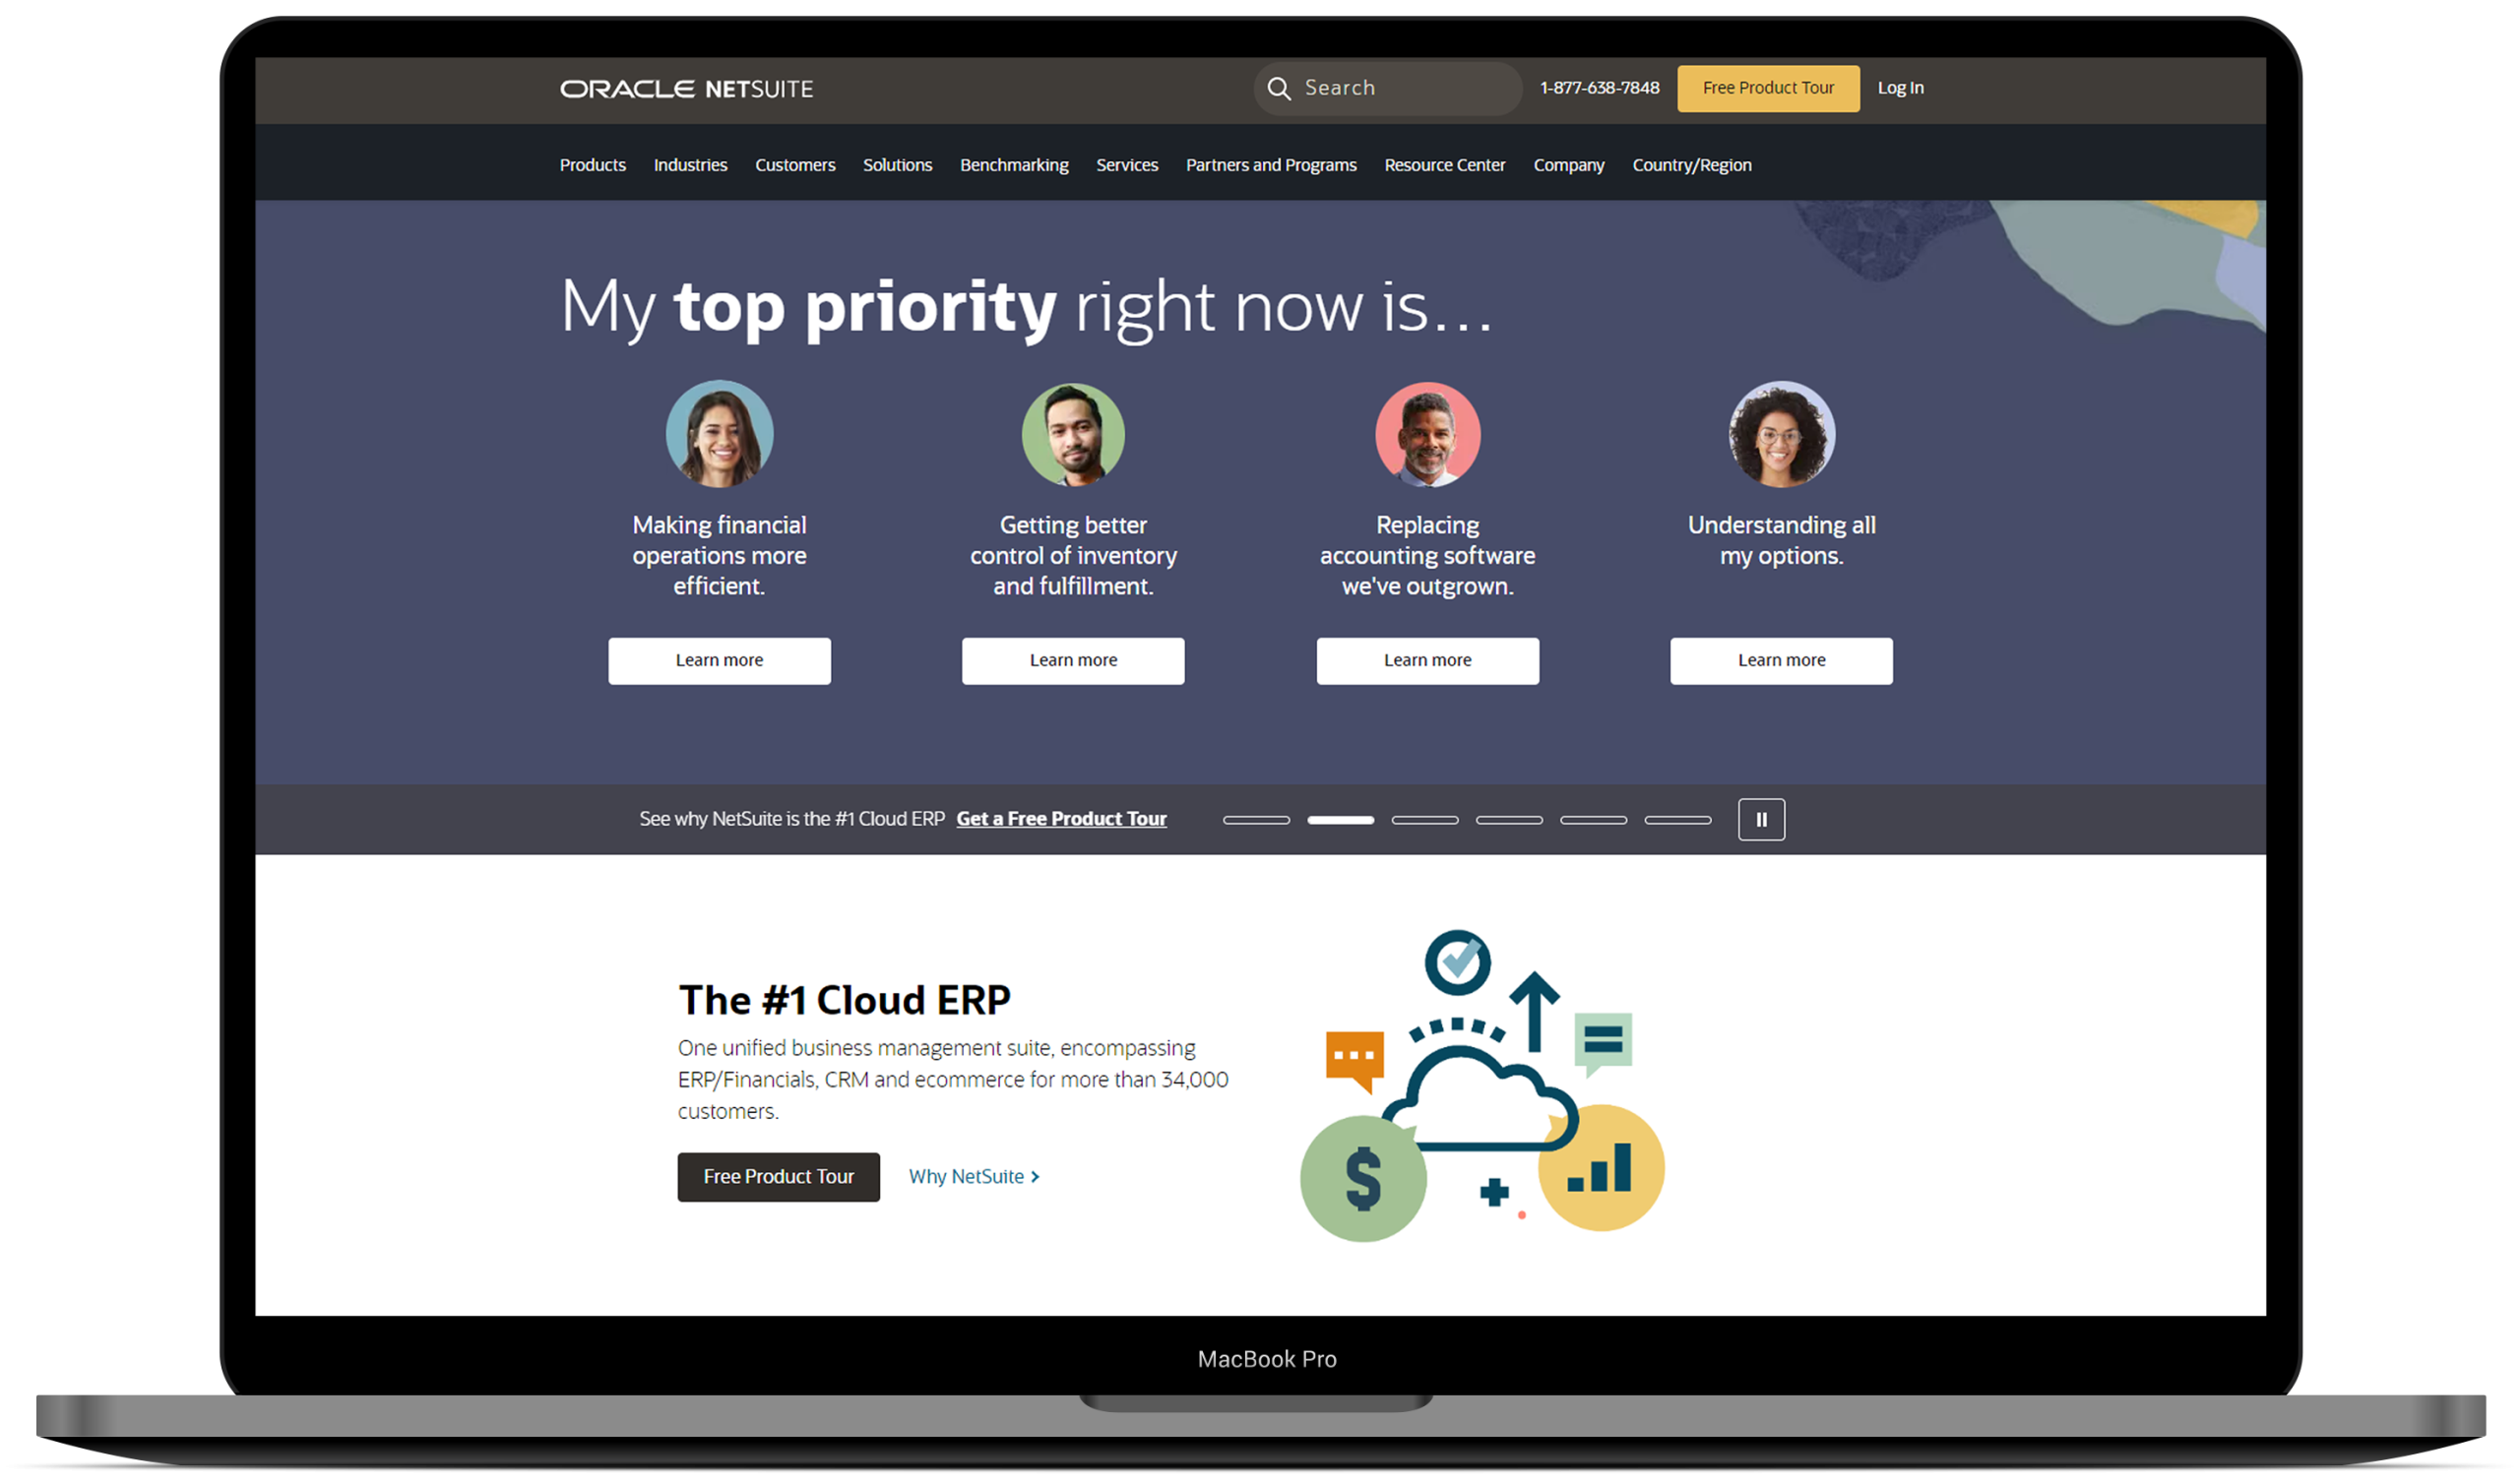Click the pause button on the carousel

[1762, 818]
